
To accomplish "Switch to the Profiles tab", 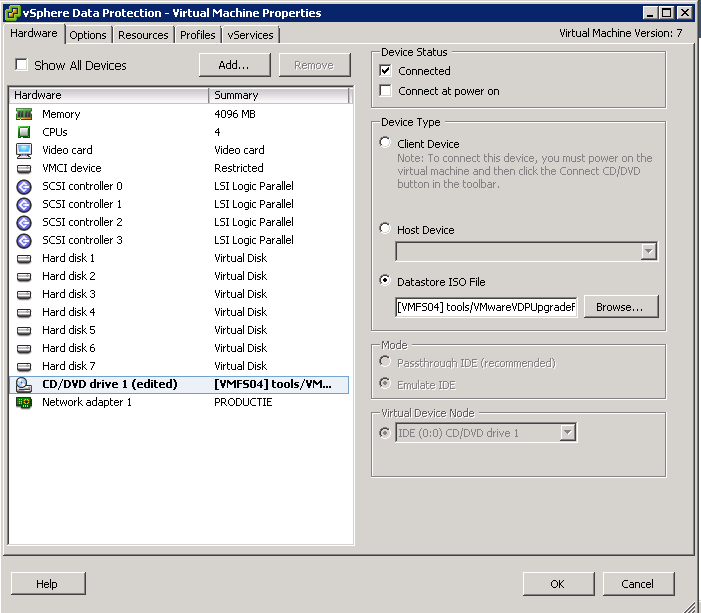I will pyautogui.click(x=198, y=35).
